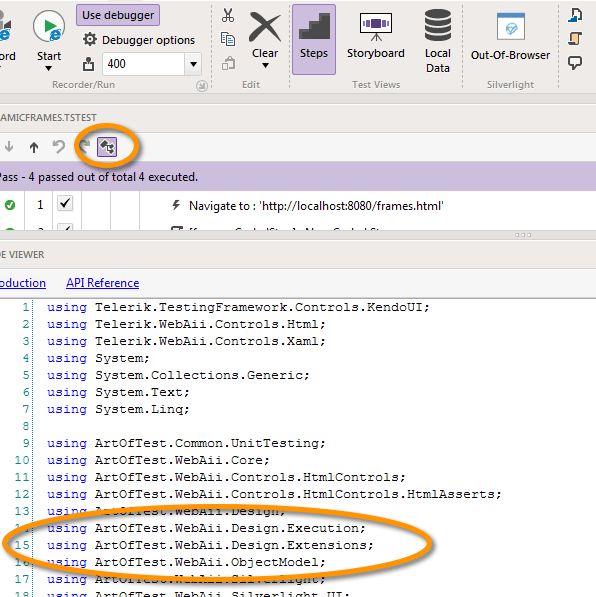Click line 'using ArtOfTest.WebAii.Design.Extensions;'
This screenshot has height=597, width=596.
click(210, 545)
